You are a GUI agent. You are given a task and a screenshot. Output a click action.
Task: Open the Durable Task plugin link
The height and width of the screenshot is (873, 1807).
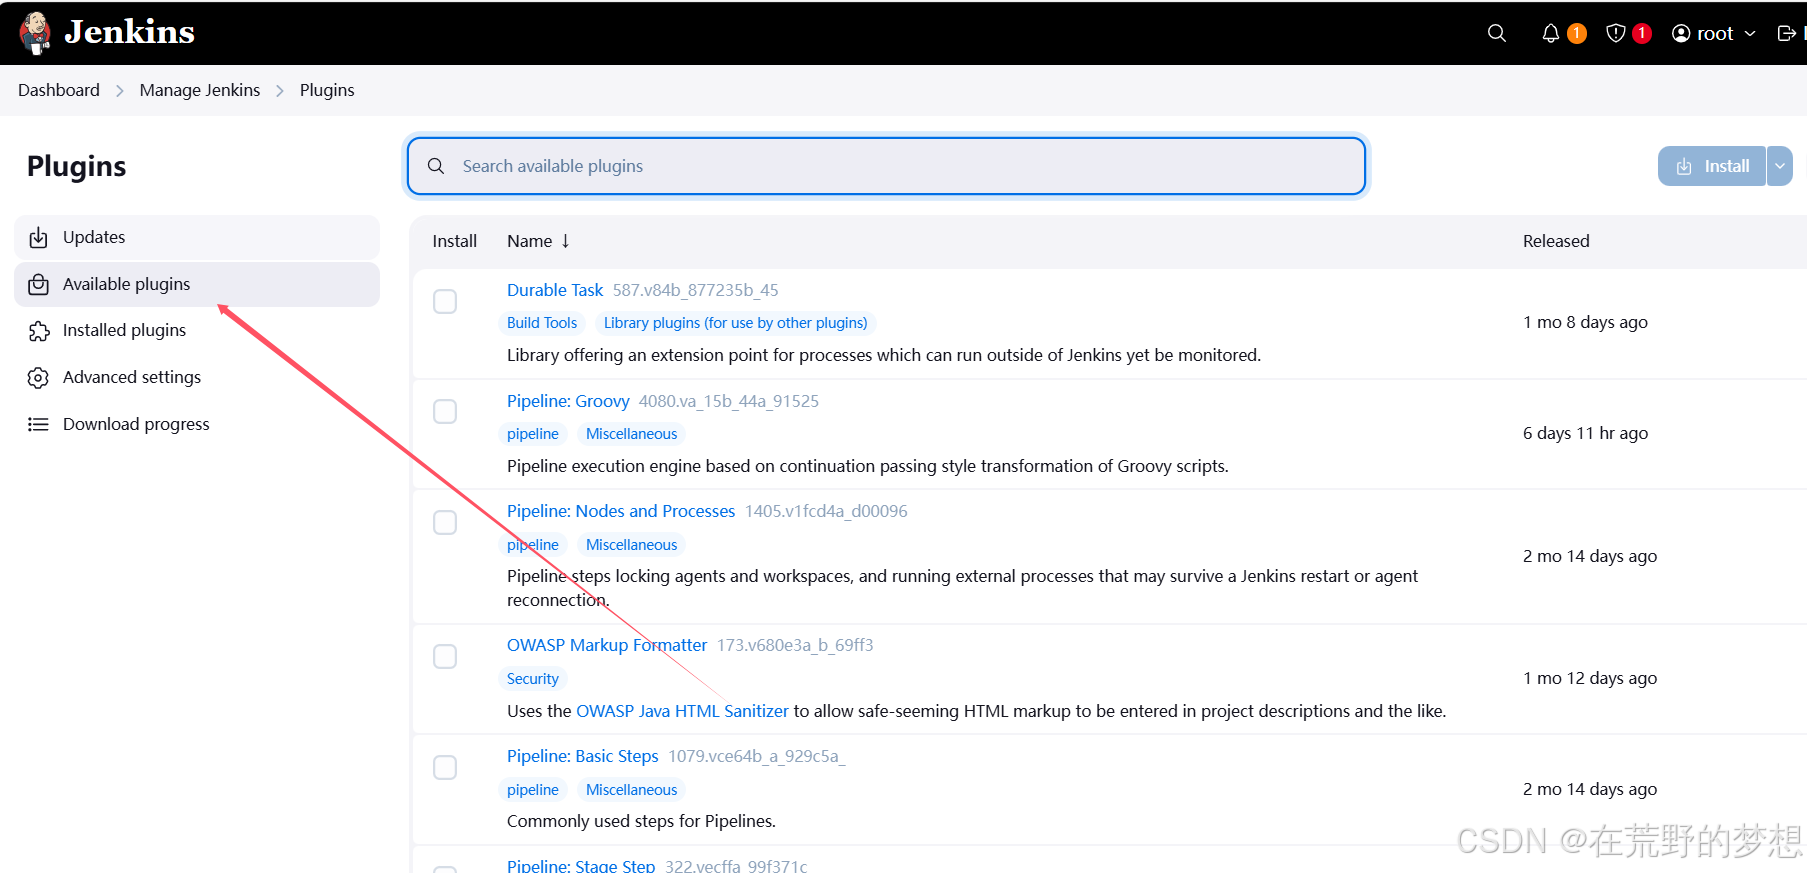pyautogui.click(x=555, y=290)
